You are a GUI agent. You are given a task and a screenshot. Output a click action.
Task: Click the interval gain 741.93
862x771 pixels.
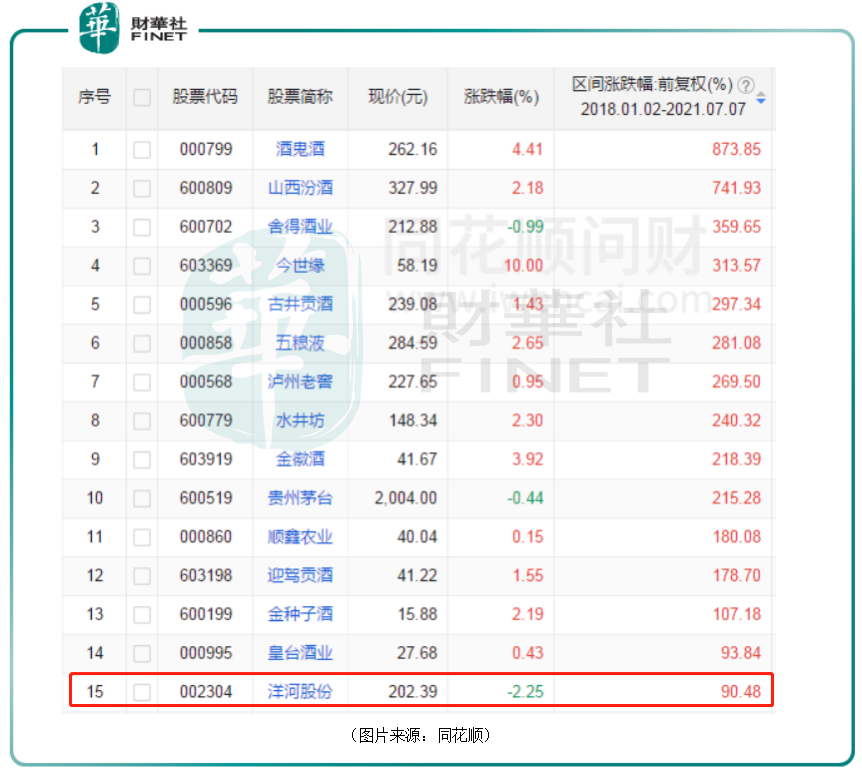pos(737,188)
